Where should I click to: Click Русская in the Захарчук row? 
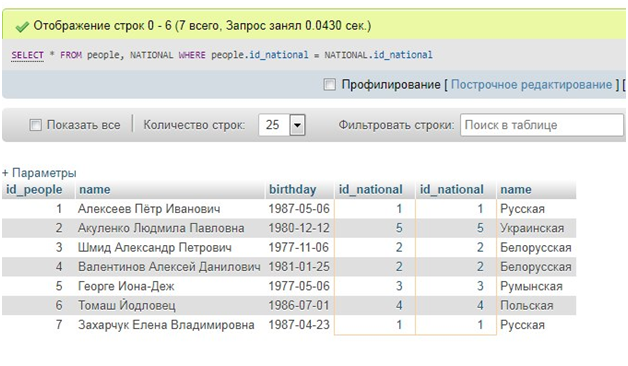(x=522, y=324)
